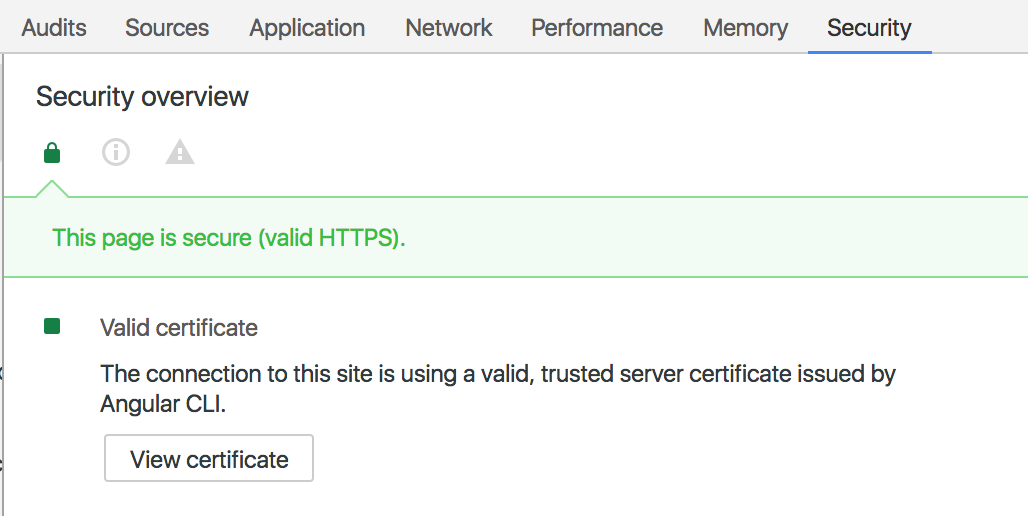The width and height of the screenshot is (1028, 516).
Task: Open the Network tab
Action: (449, 28)
